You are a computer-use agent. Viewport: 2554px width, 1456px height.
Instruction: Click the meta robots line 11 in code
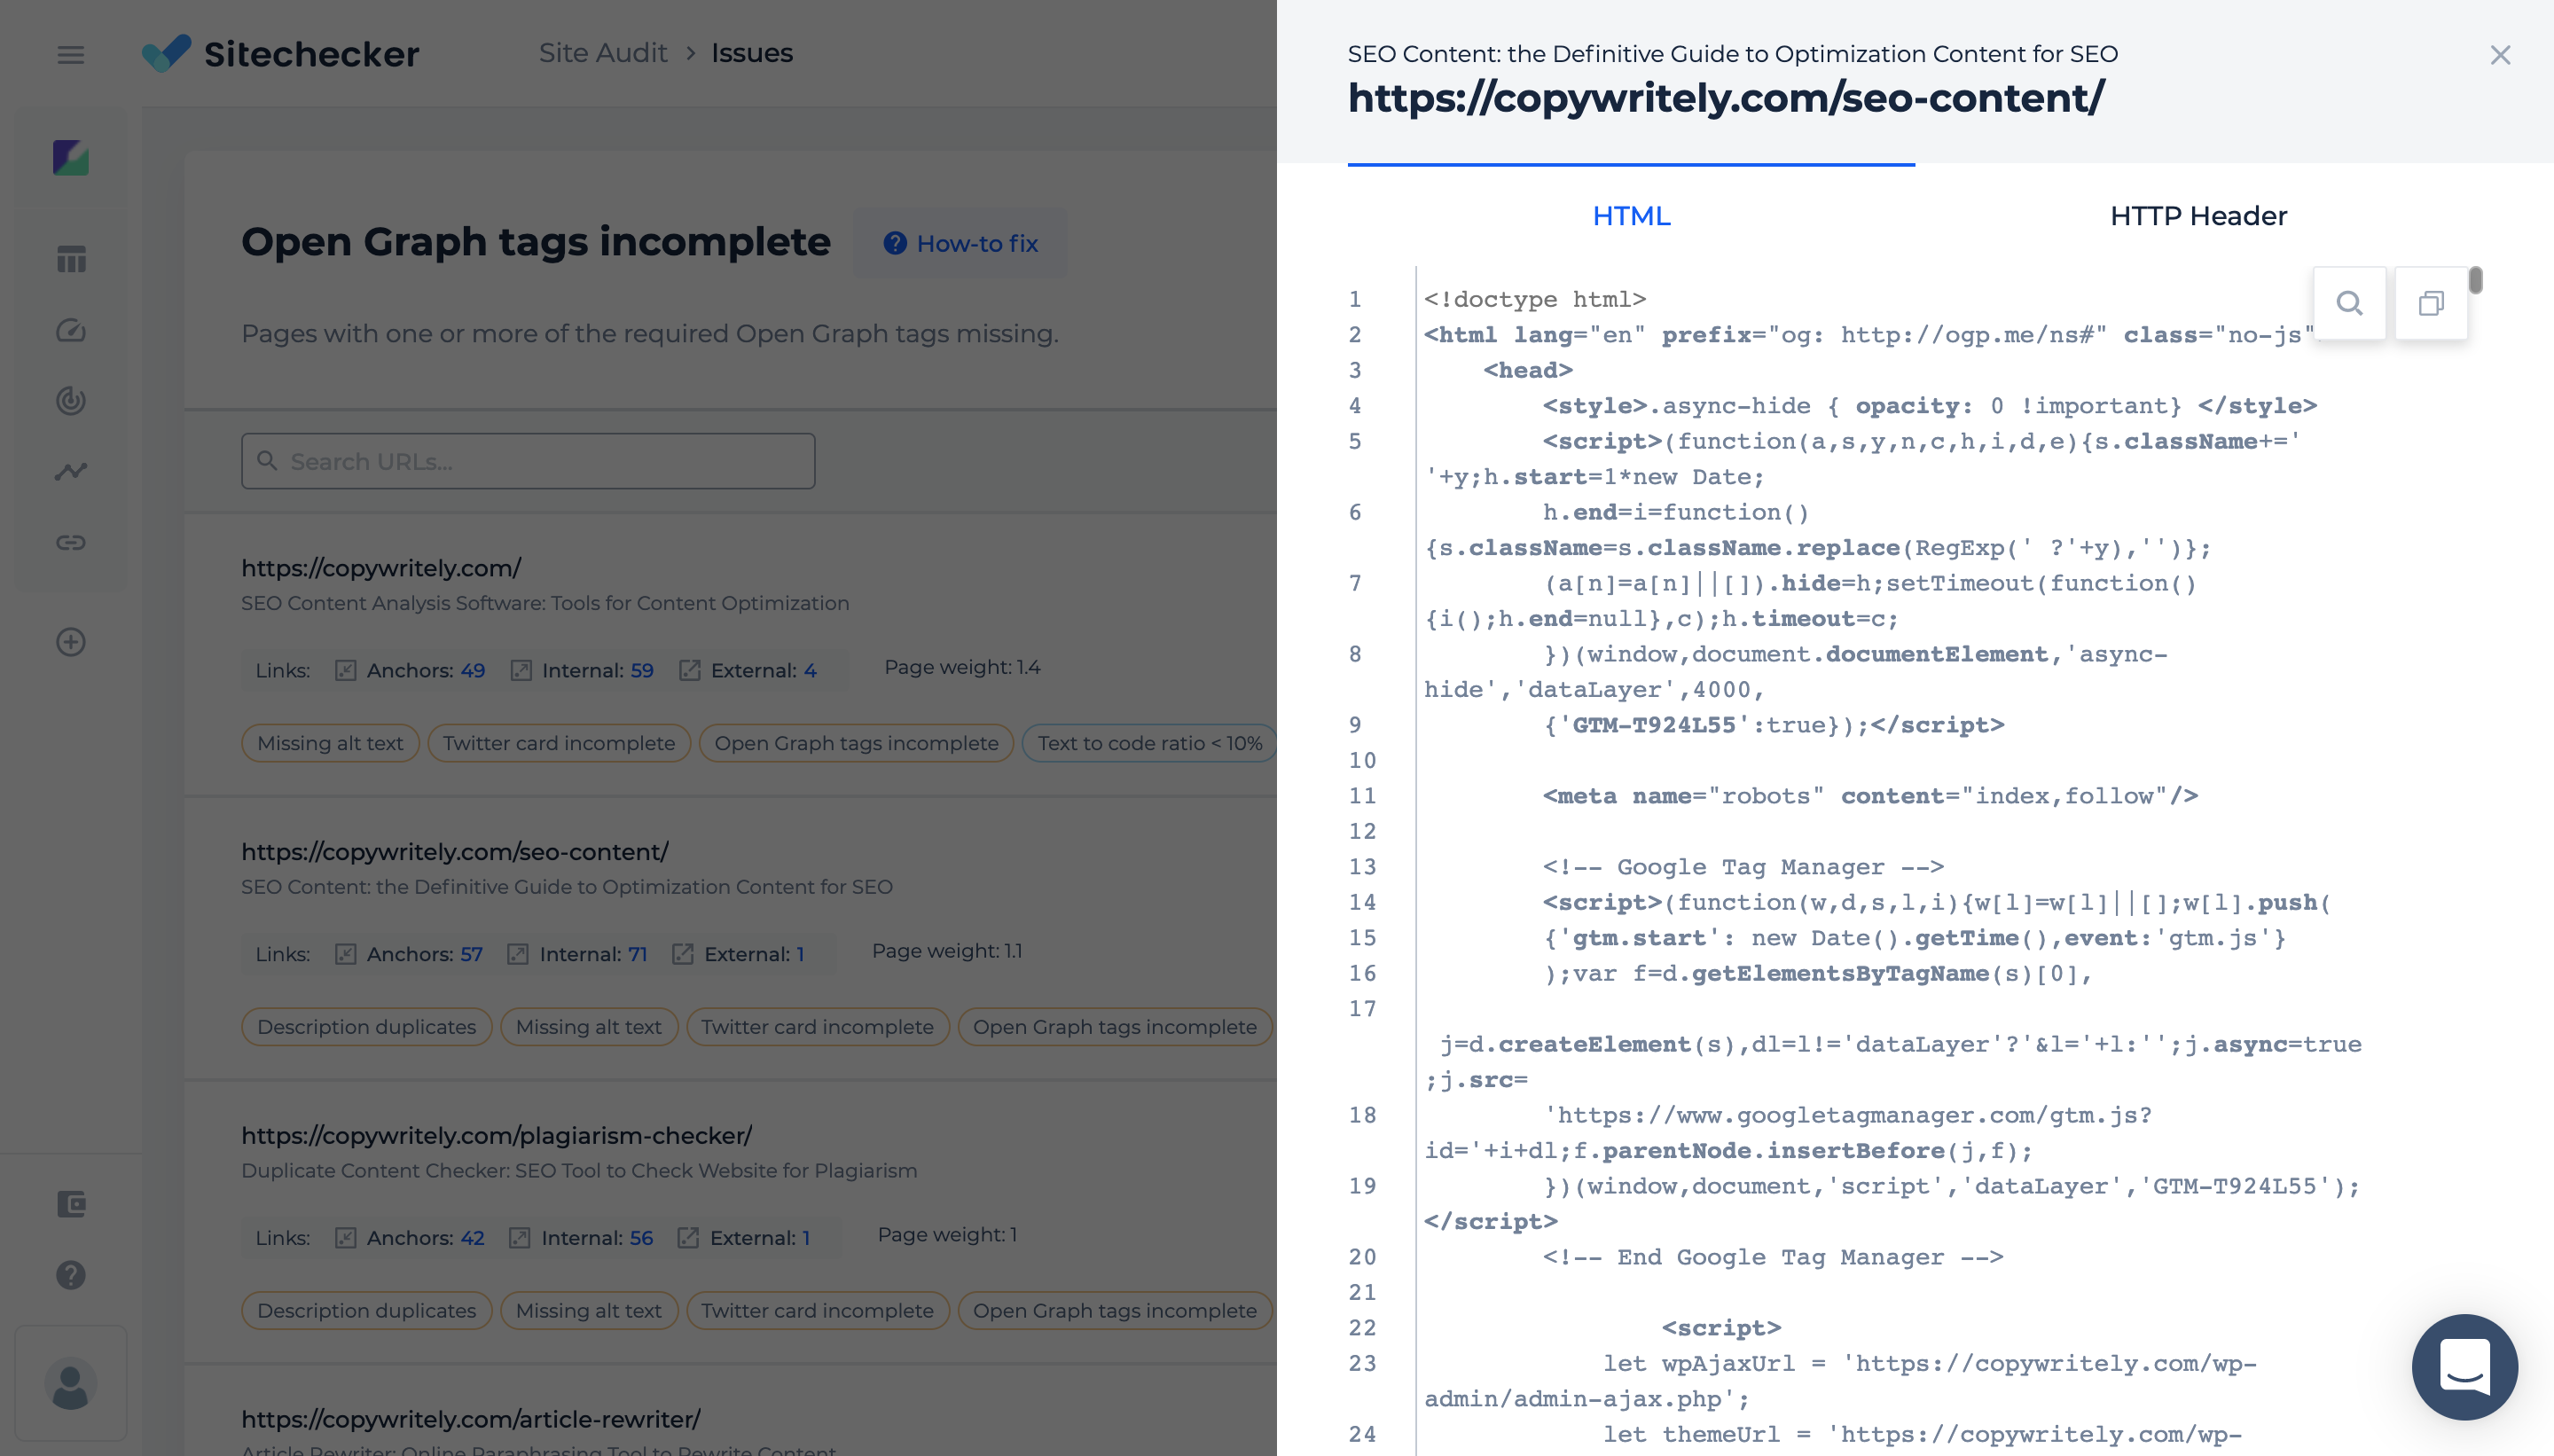click(x=1870, y=796)
